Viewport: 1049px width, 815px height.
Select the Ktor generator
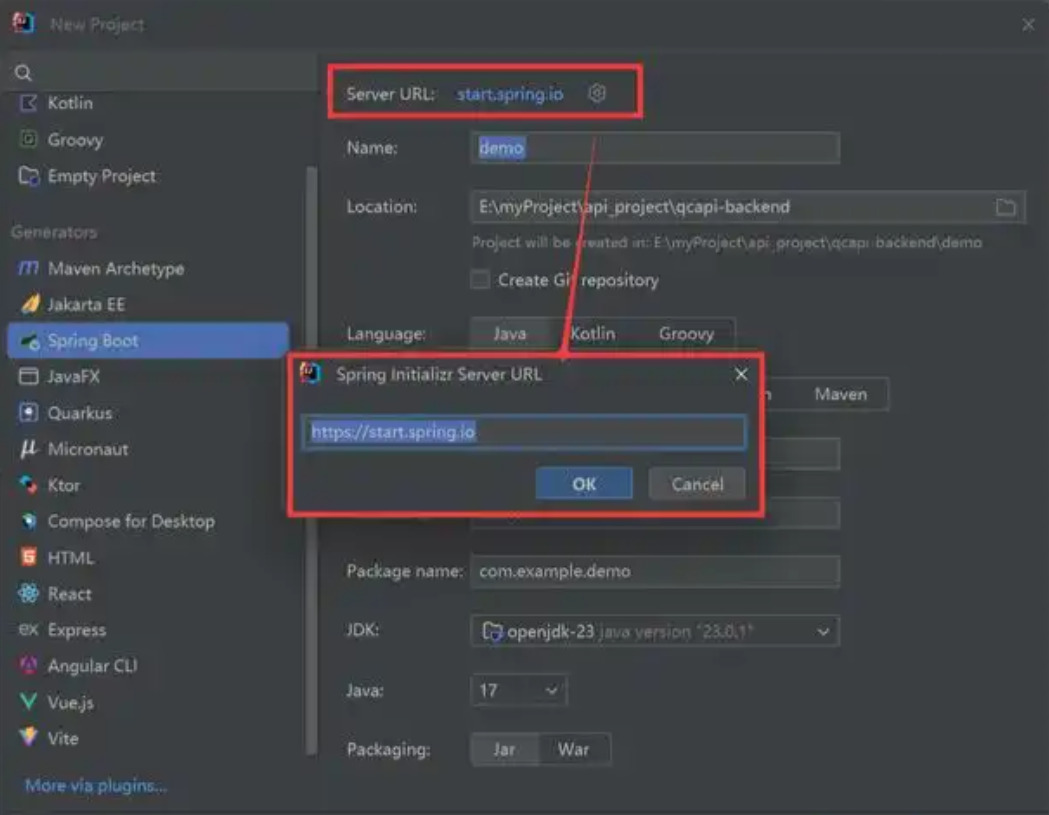pos(149,484)
